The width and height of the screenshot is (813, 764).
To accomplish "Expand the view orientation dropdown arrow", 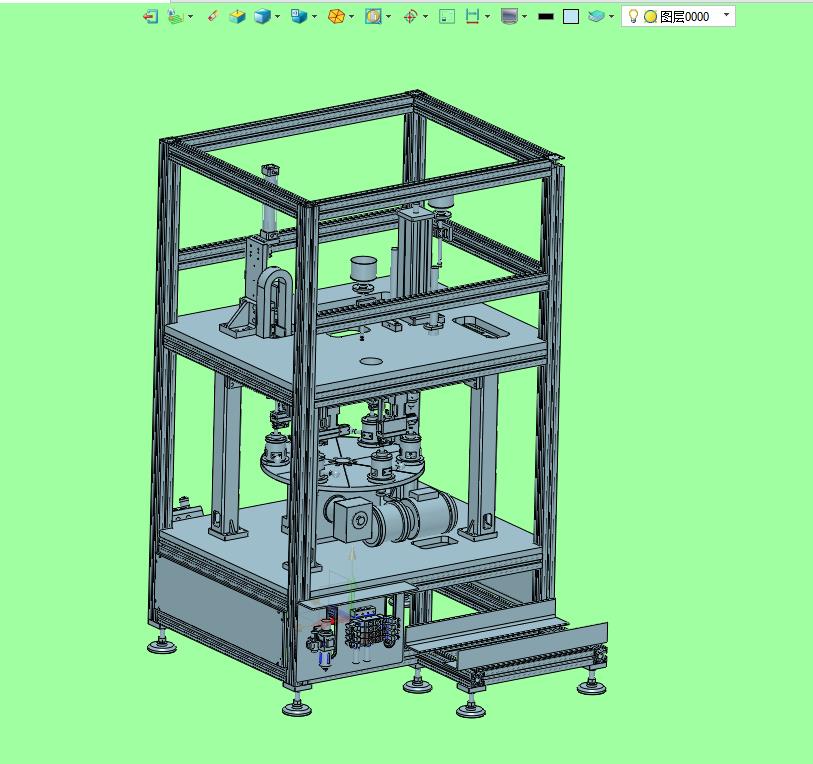I will 314,17.
